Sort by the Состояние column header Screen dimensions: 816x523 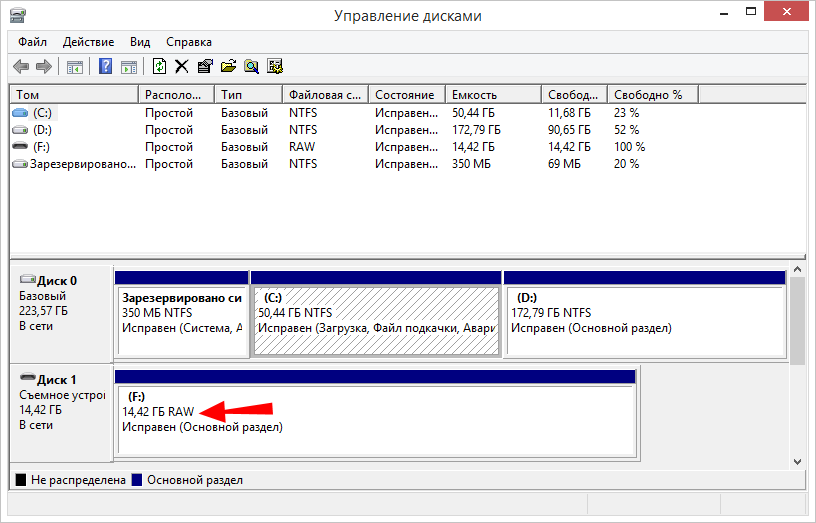(x=407, y=95)
